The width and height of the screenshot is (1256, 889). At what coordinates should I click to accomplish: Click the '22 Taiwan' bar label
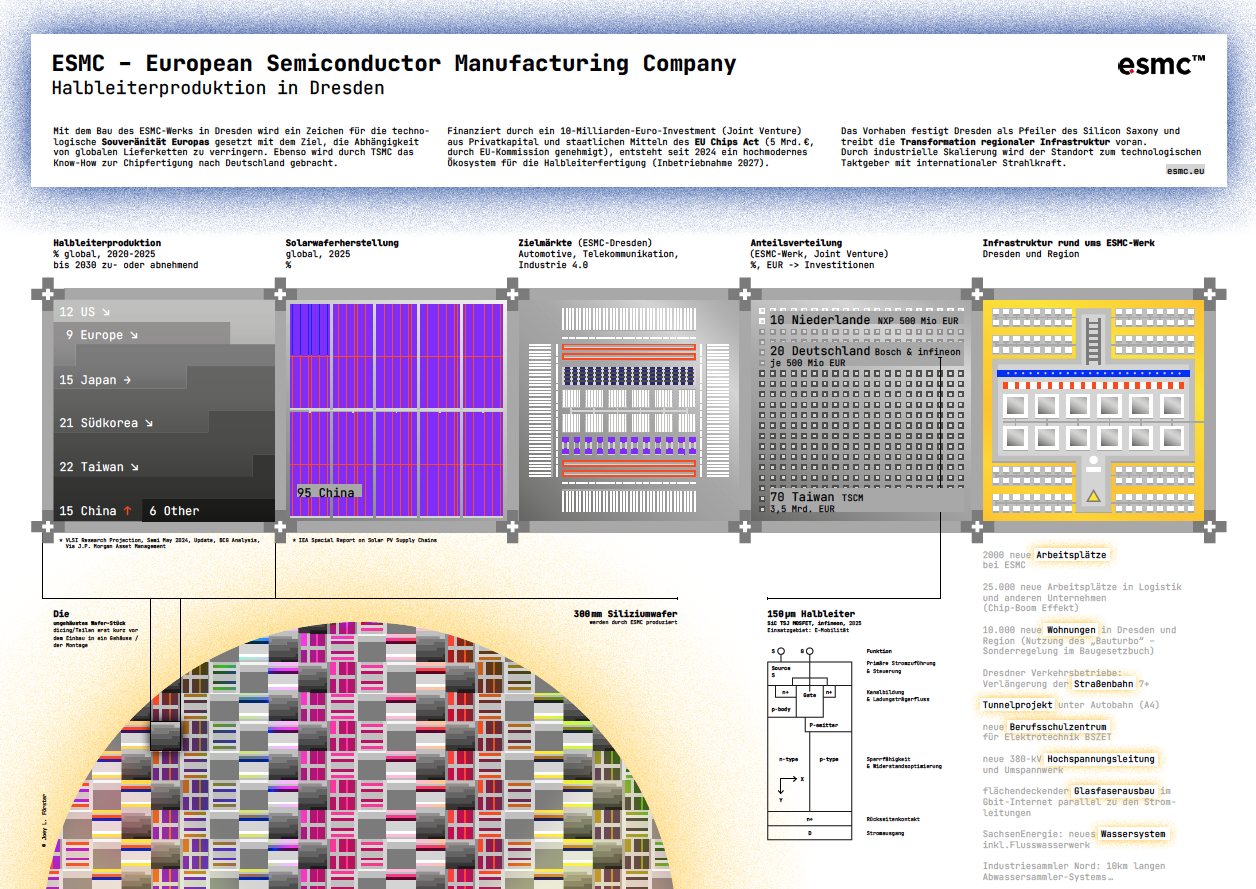click(98, 467)
